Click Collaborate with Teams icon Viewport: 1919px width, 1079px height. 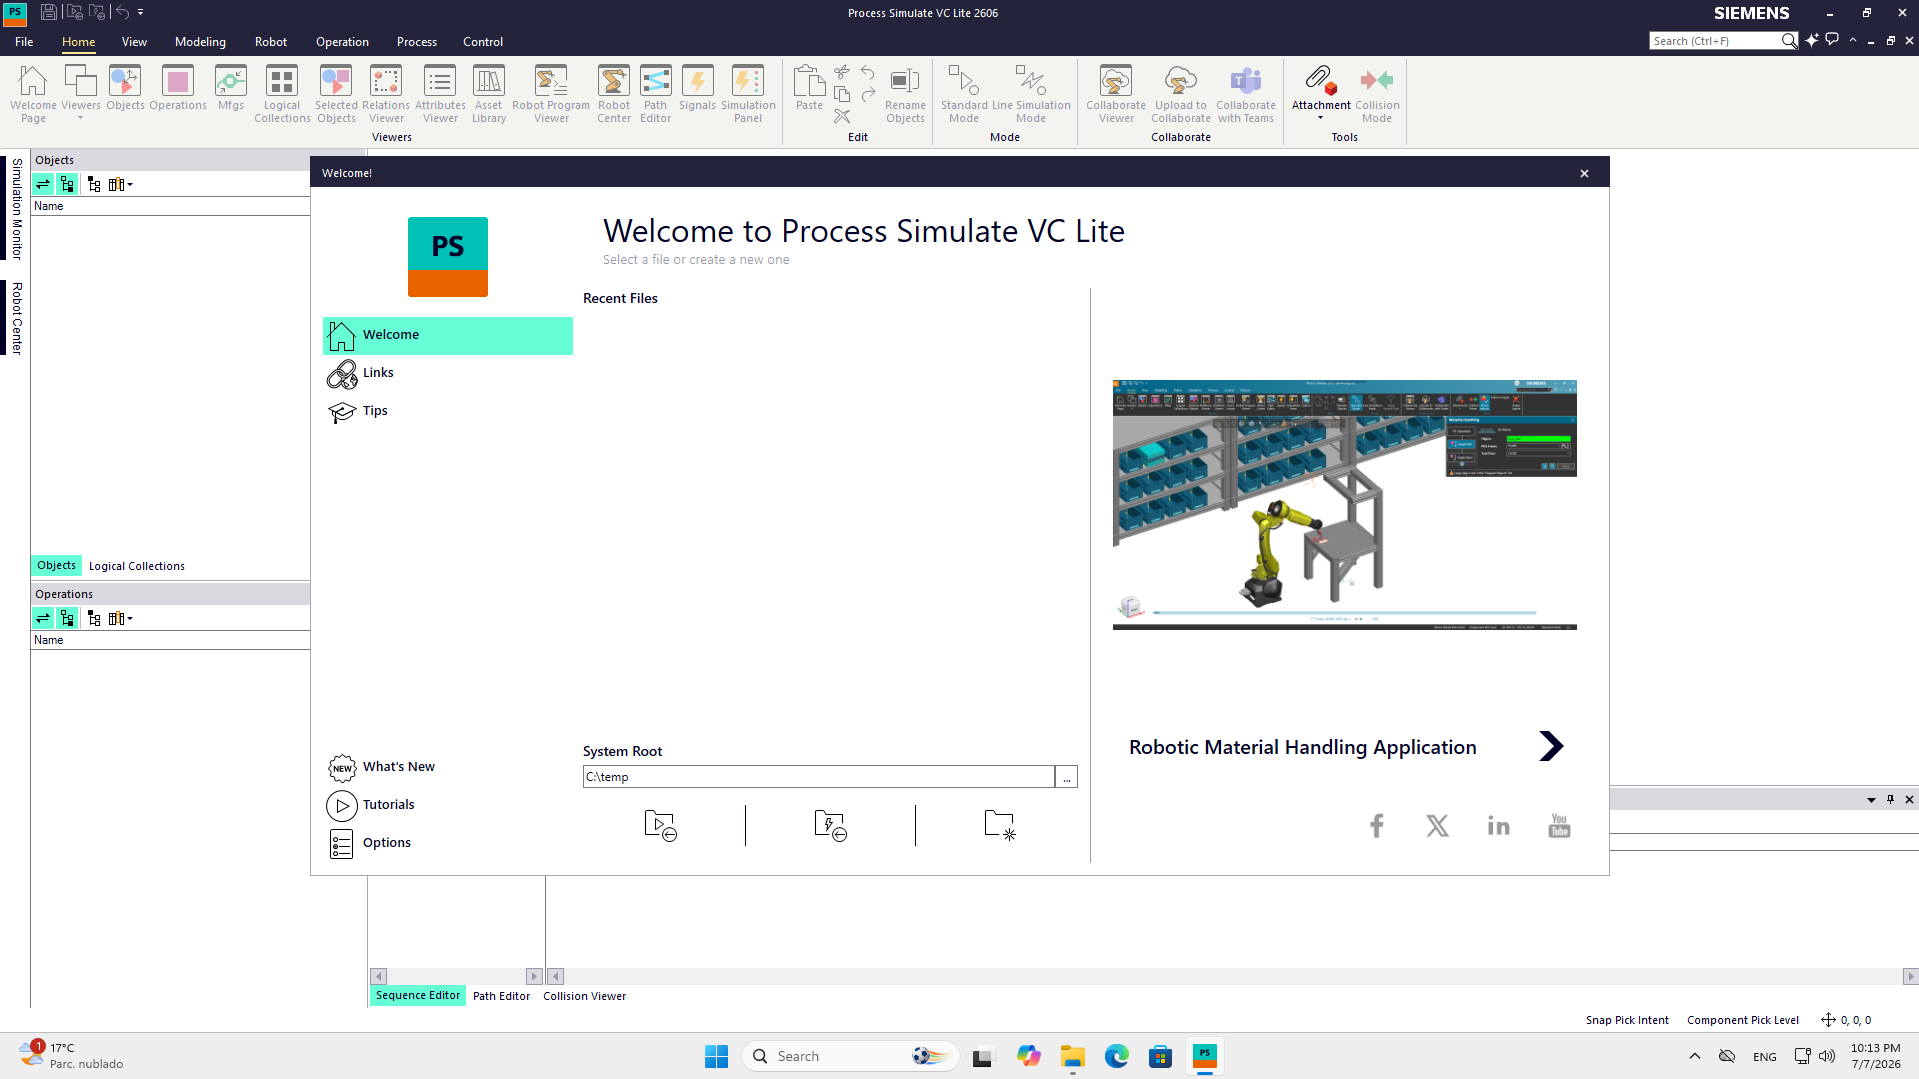[1246, 94]
